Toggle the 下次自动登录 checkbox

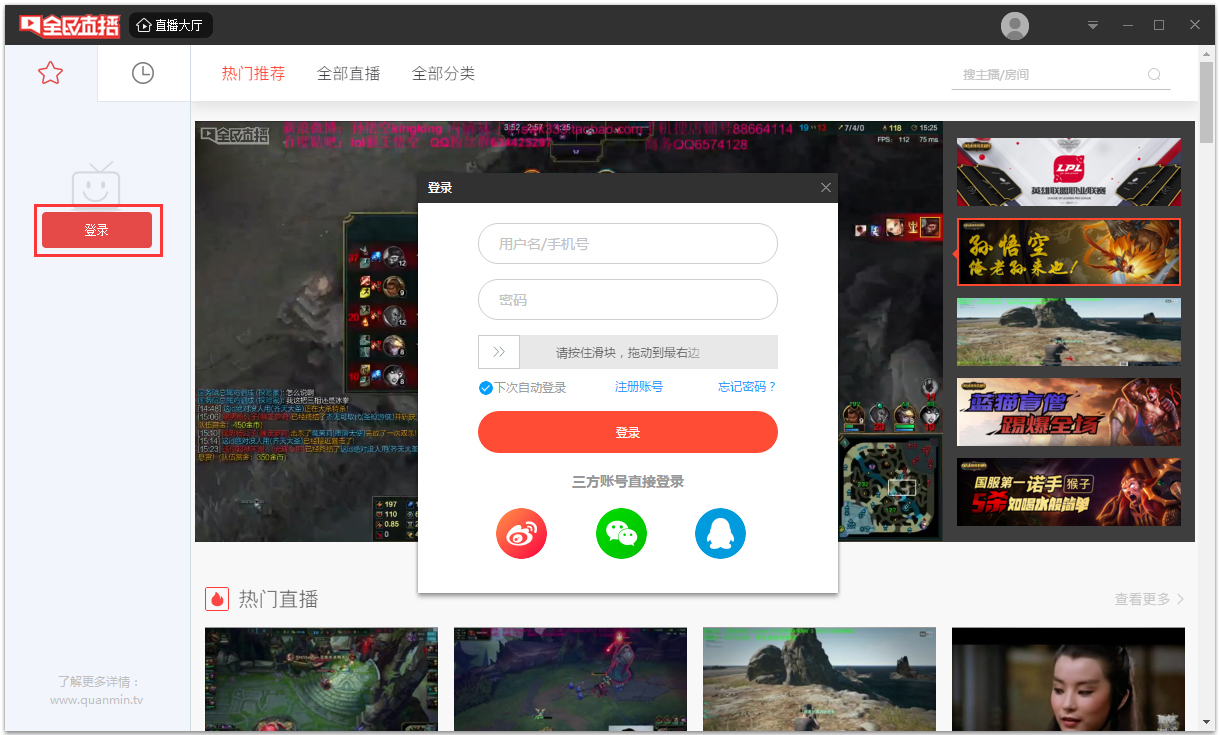click(485, 388)
